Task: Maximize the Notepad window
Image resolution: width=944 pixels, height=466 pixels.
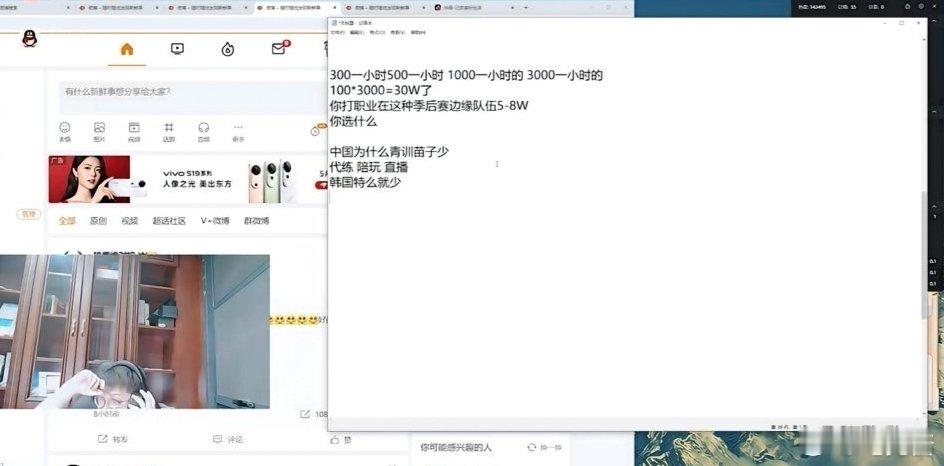Action: (x=901, y=23)
